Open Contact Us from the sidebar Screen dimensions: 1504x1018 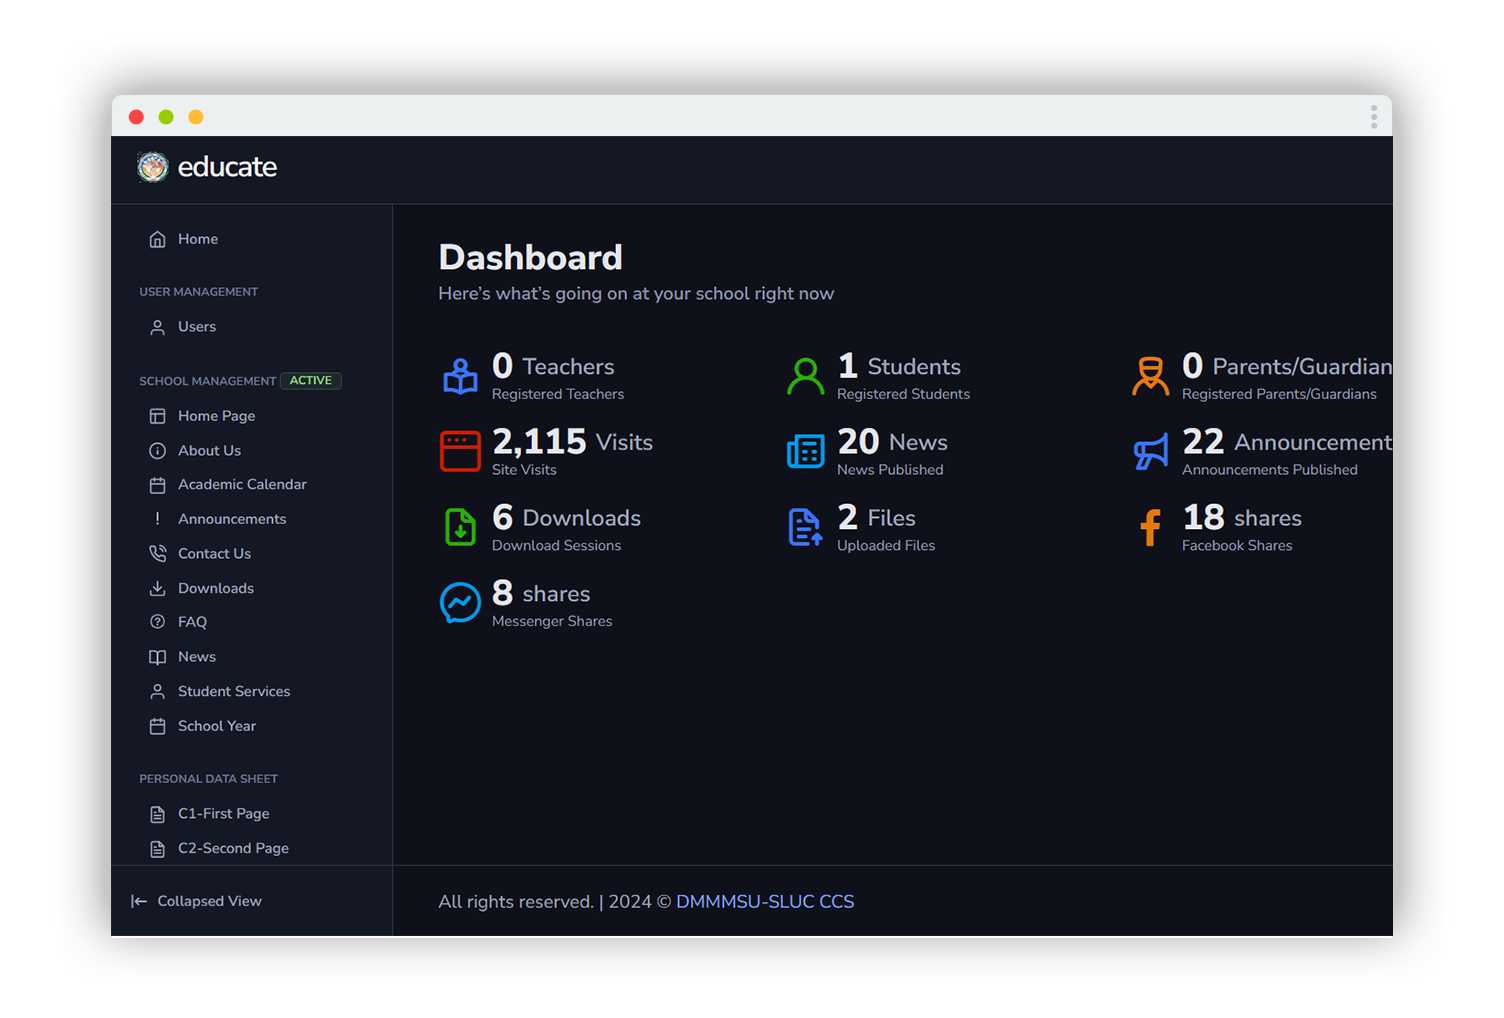214,554
